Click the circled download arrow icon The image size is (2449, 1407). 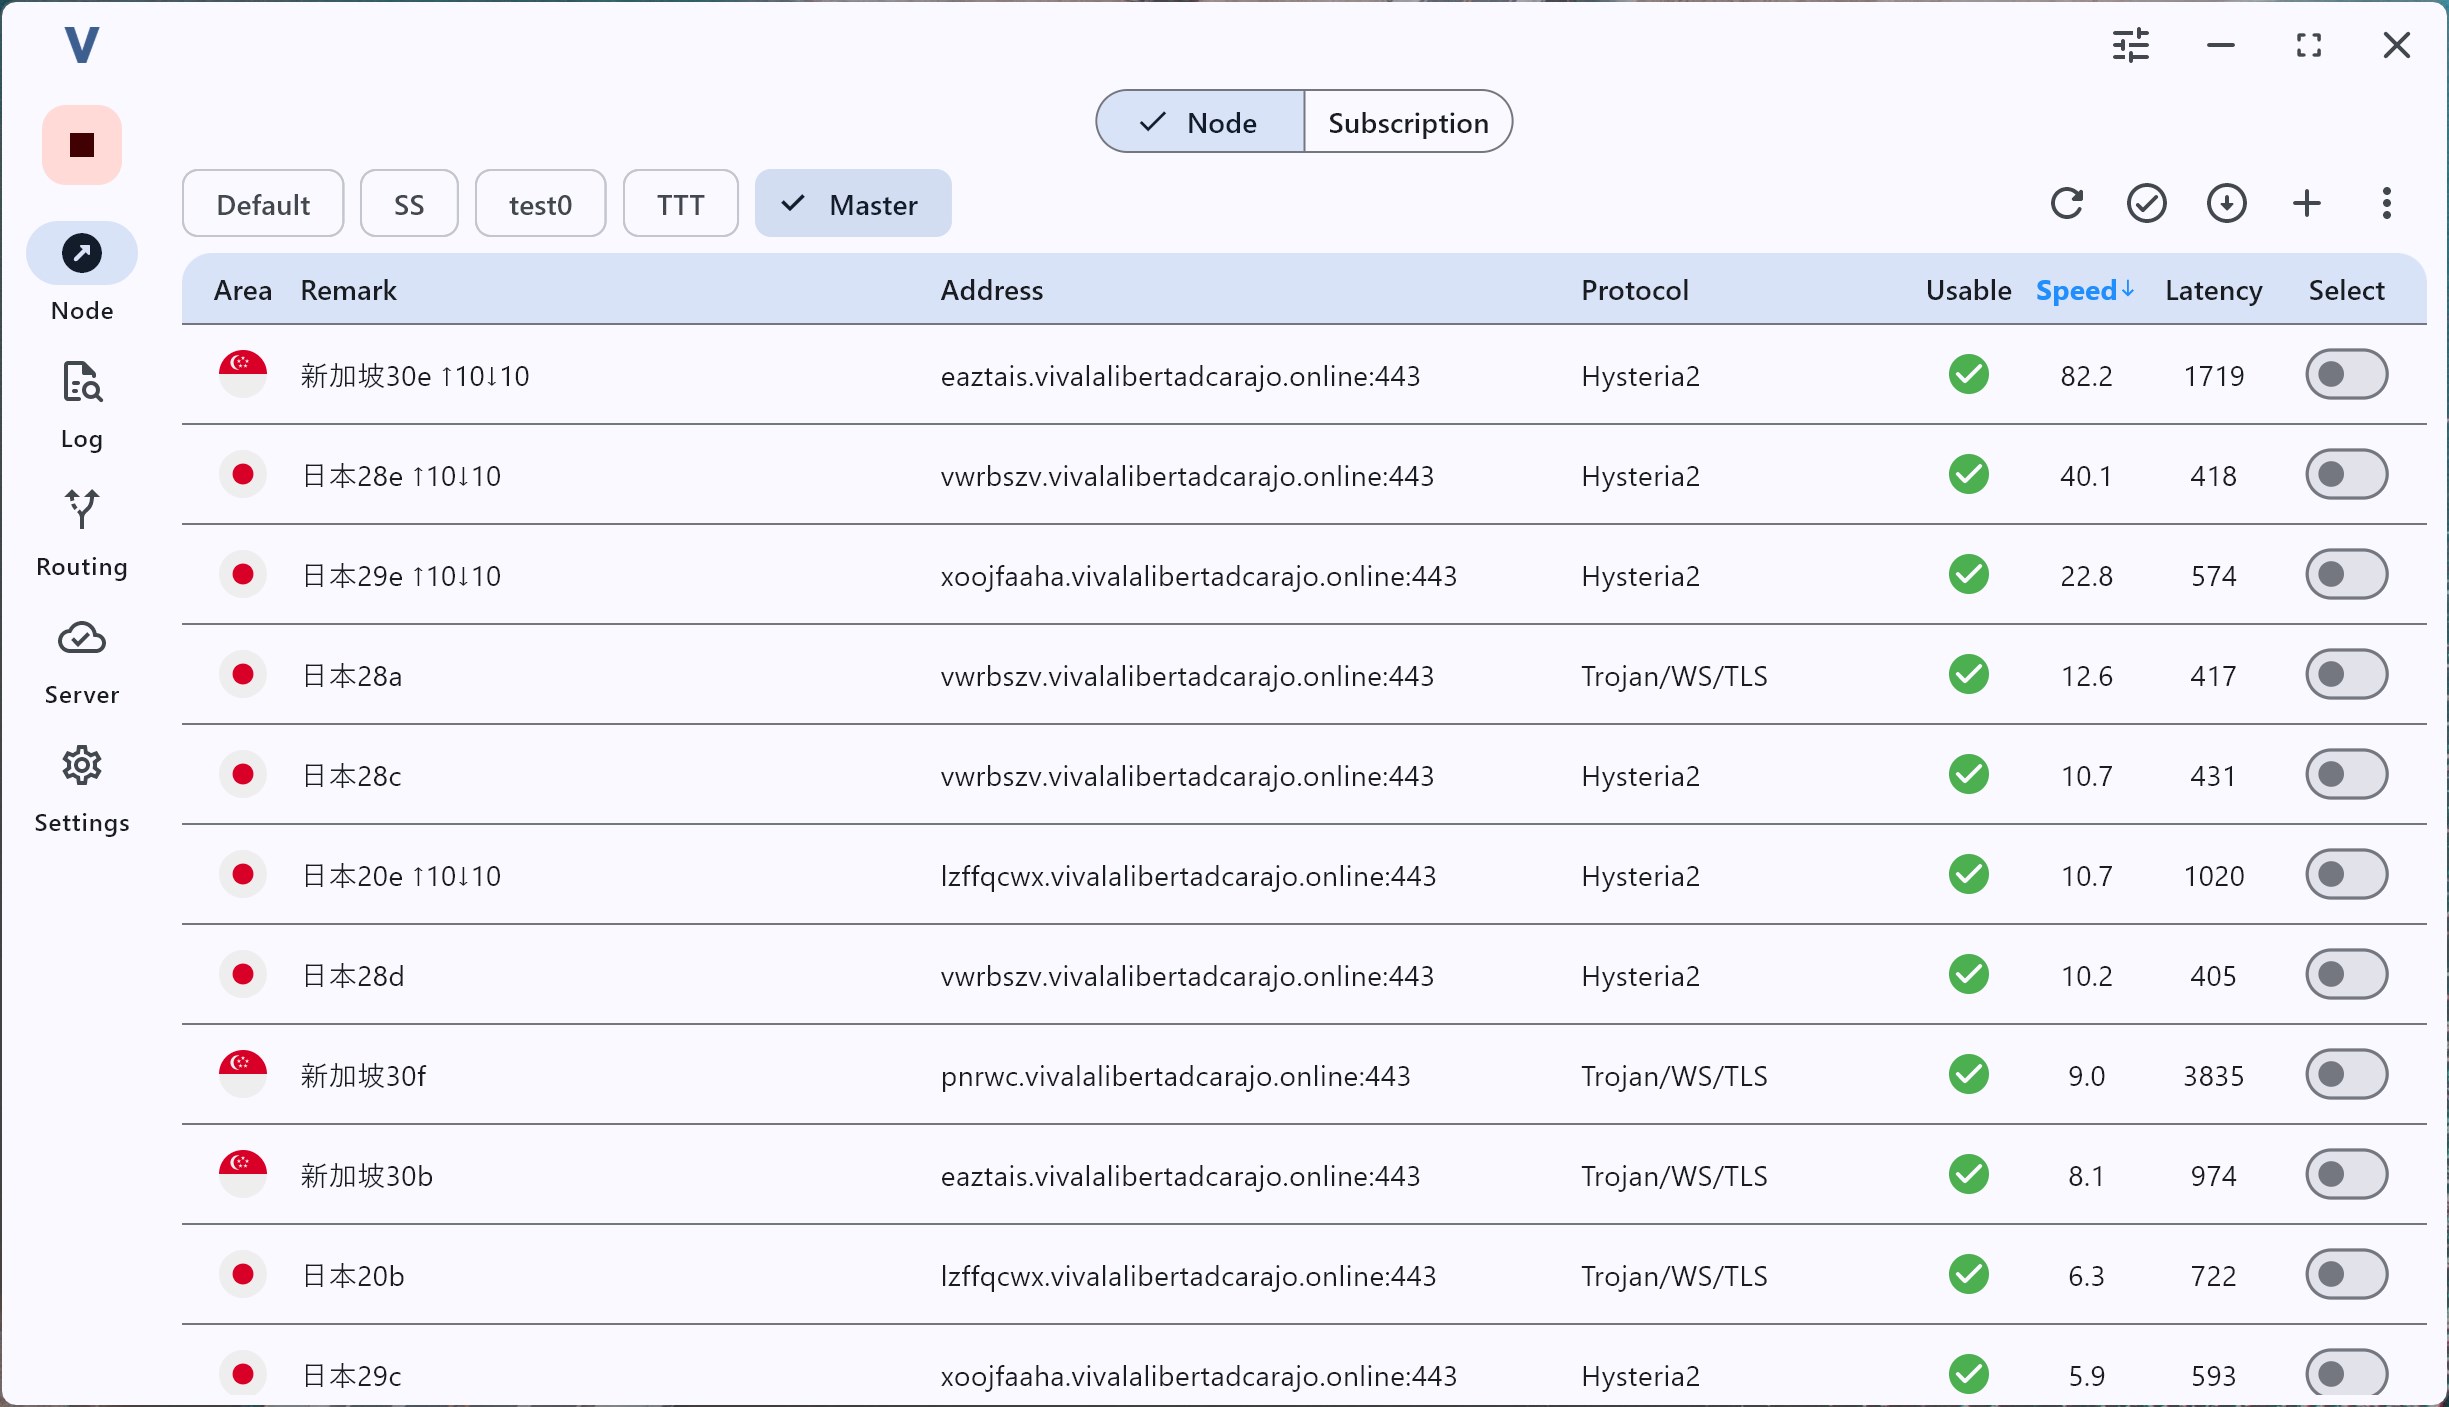tap(2227, 204)
